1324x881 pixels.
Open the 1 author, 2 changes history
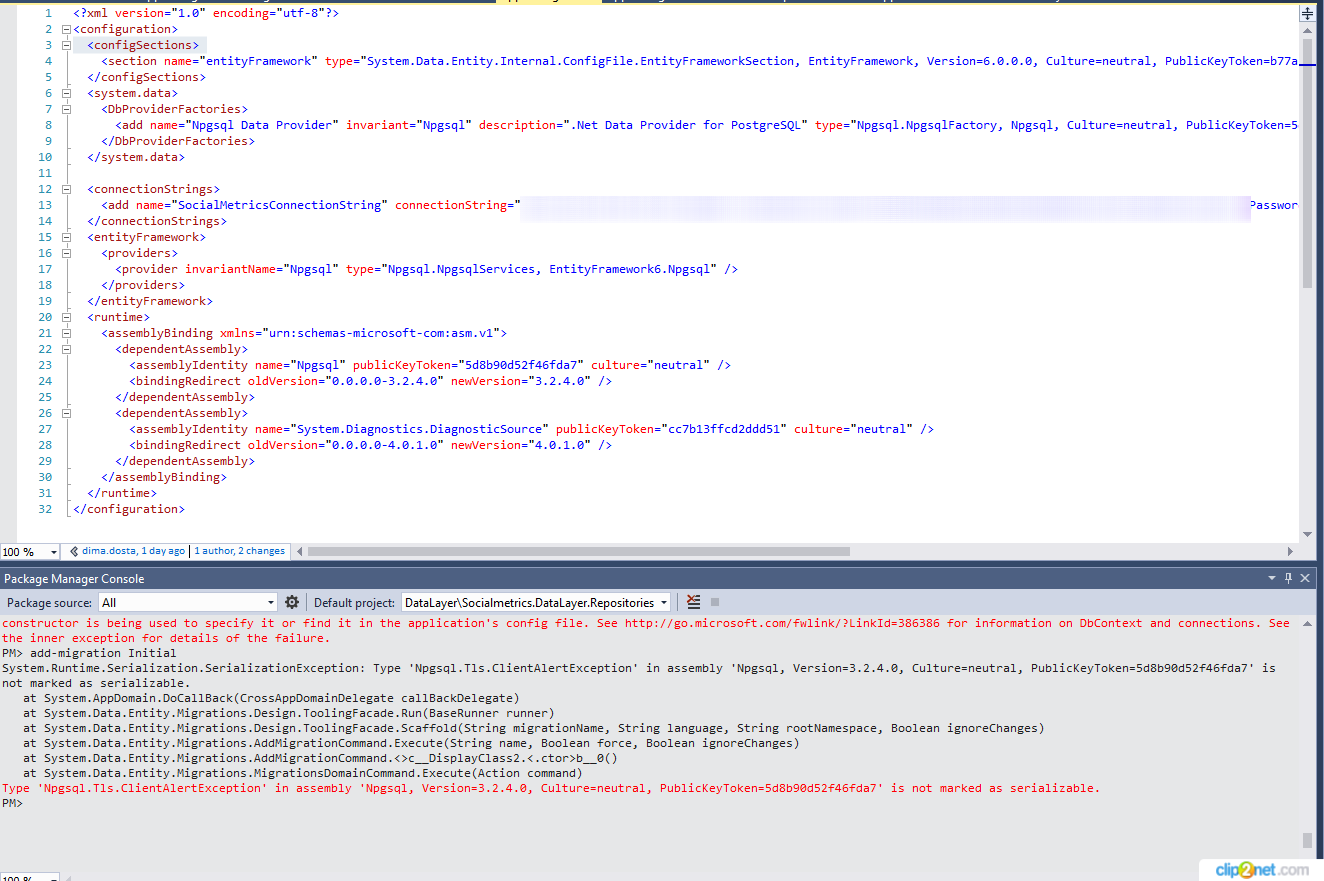tap(240, 551)
